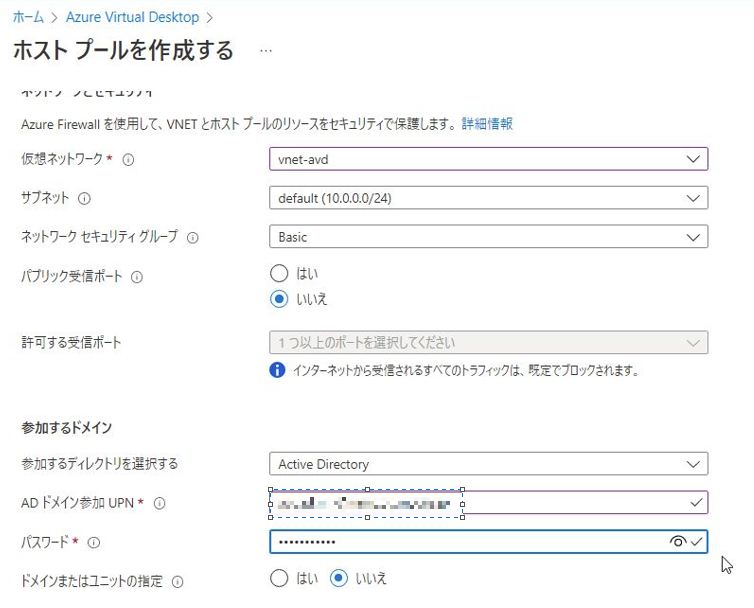
Task: Click info icon next to パスワード
Action: pyautogui.click(x=94, y=543)
